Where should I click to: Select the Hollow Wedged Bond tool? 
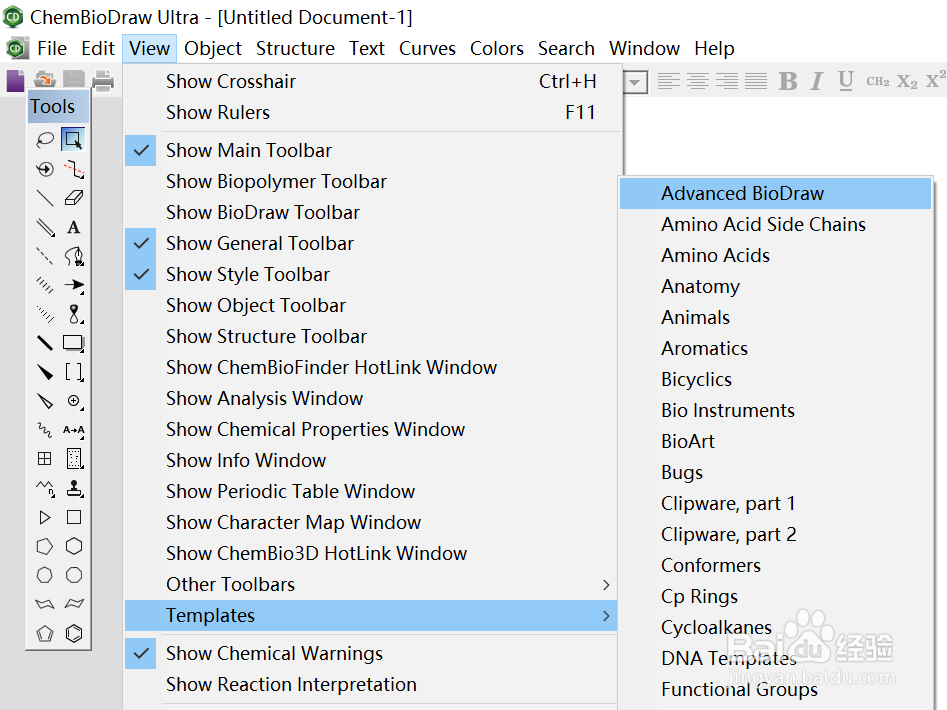pyautogui.click(x=45, y=401)
